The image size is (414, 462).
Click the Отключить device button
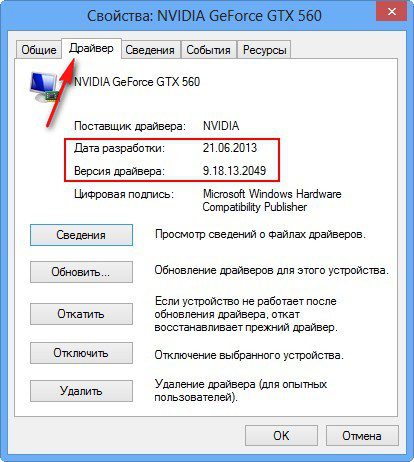(x=81, y=353)
